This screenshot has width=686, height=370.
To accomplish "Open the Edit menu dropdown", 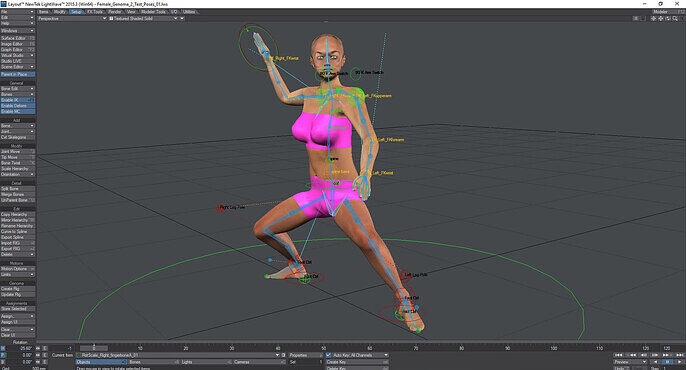I will pos(18,17).
